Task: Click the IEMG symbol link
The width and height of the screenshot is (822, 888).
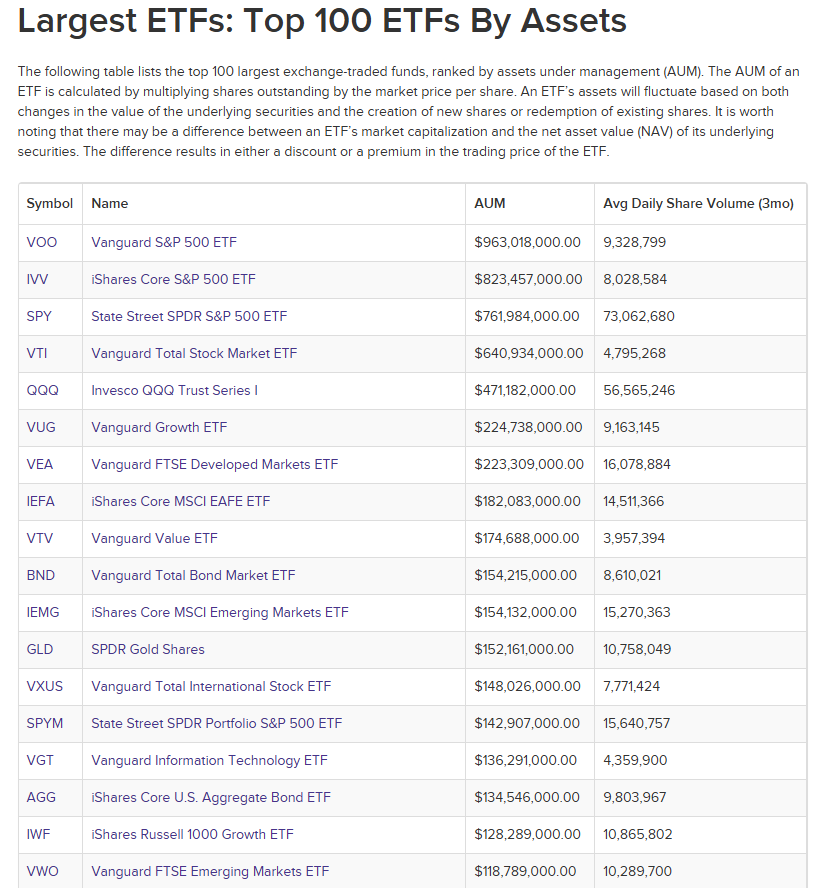Action: pos(43,612)
